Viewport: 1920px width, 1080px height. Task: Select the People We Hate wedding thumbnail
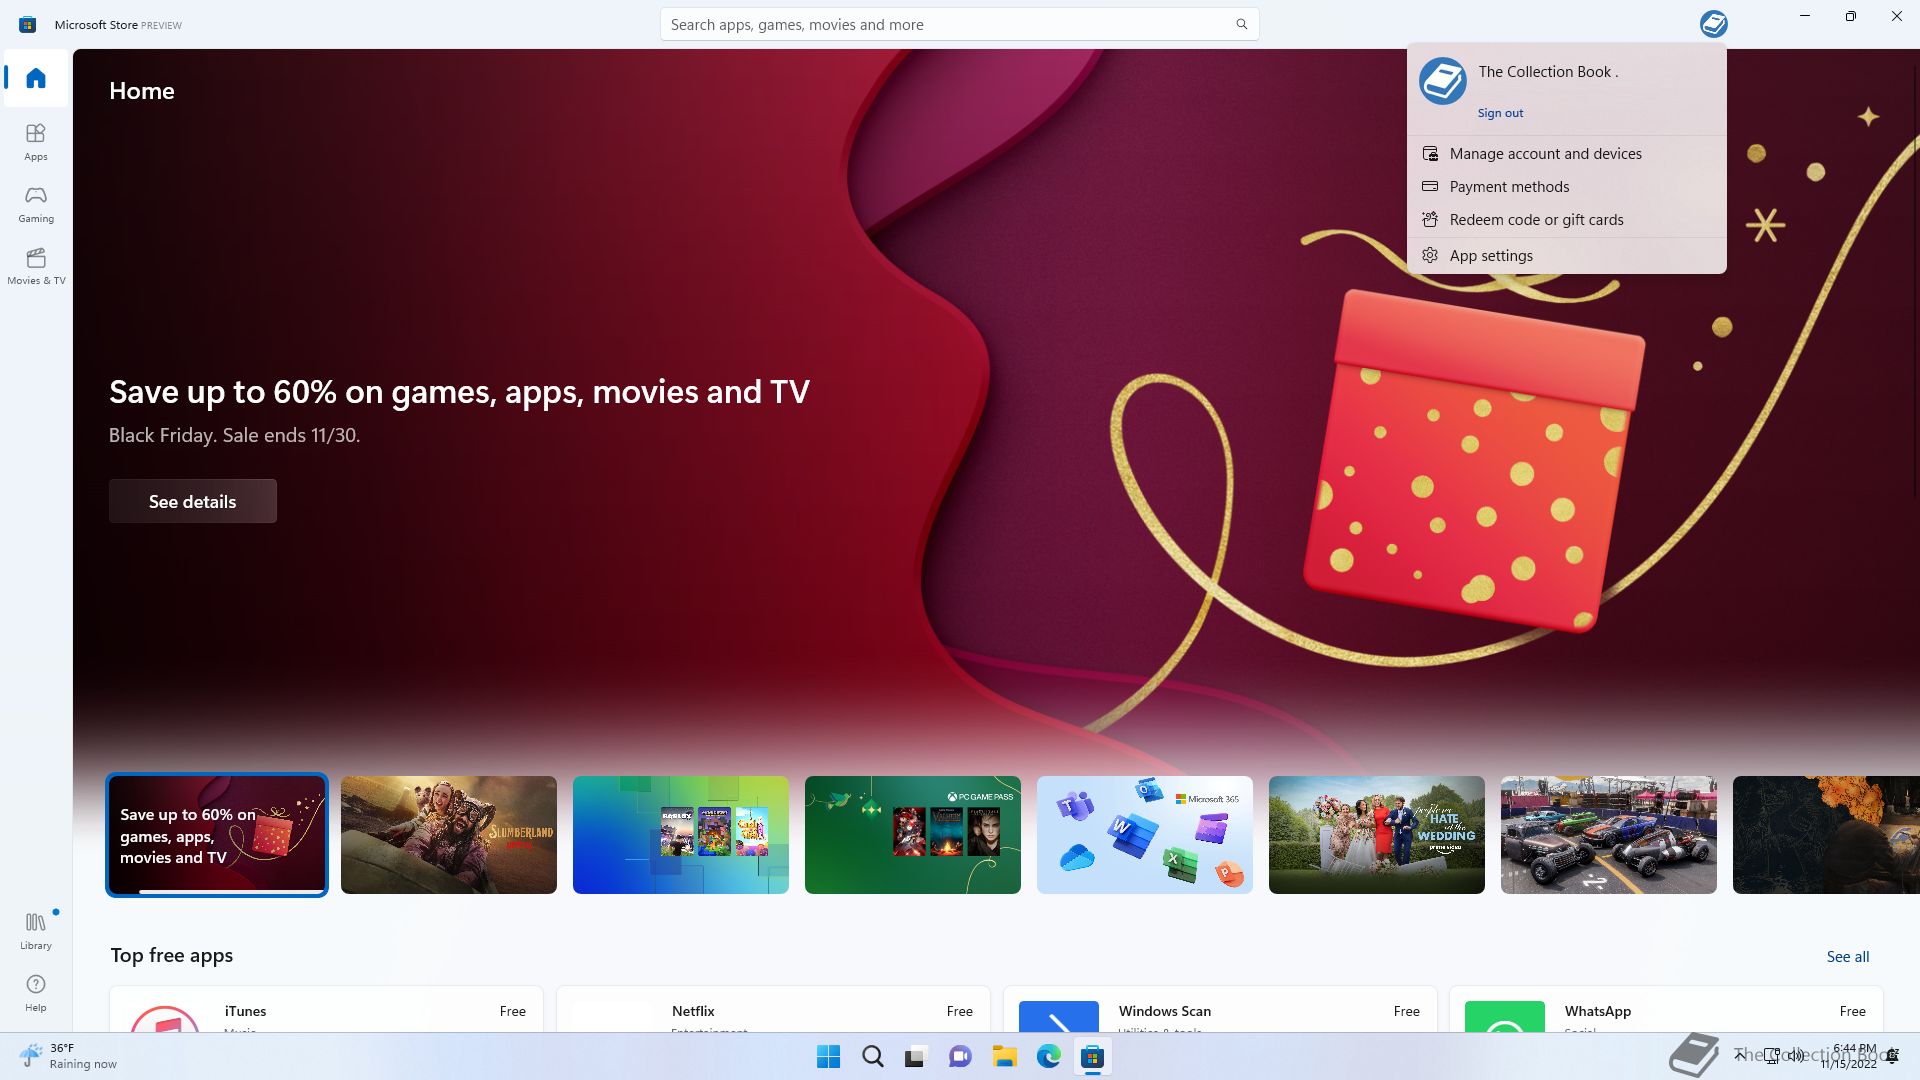pos(1377,835)
